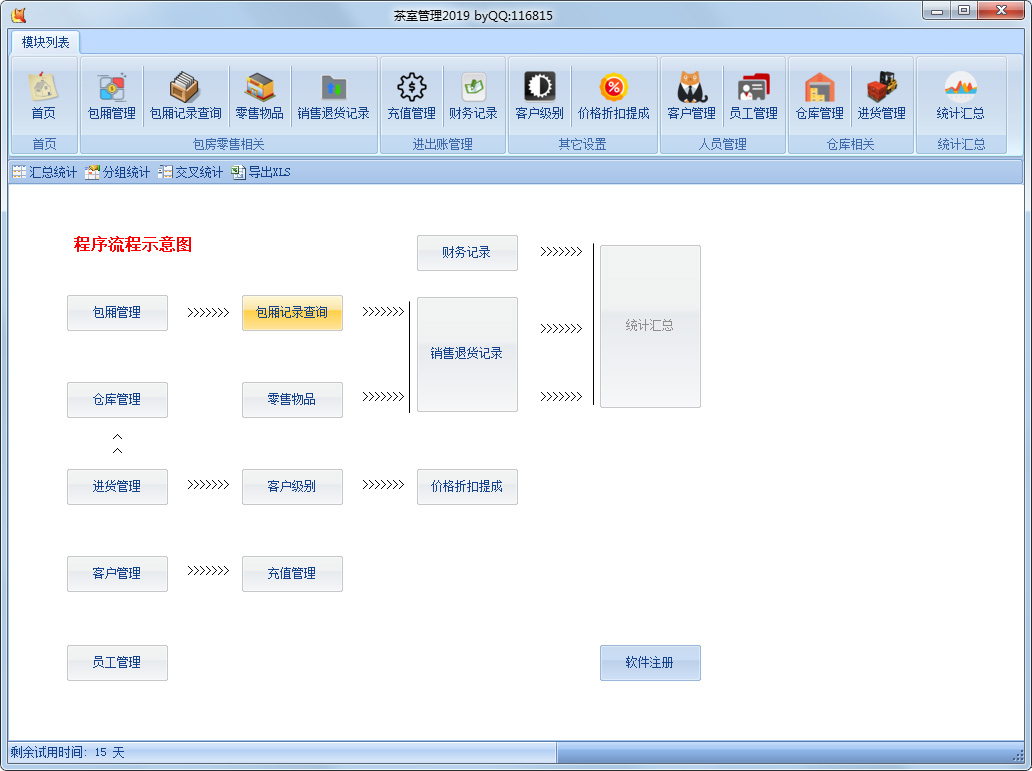Click the 其它设置 group label
This screenshot has width=1032, height=771.
(x=582, y=144)
